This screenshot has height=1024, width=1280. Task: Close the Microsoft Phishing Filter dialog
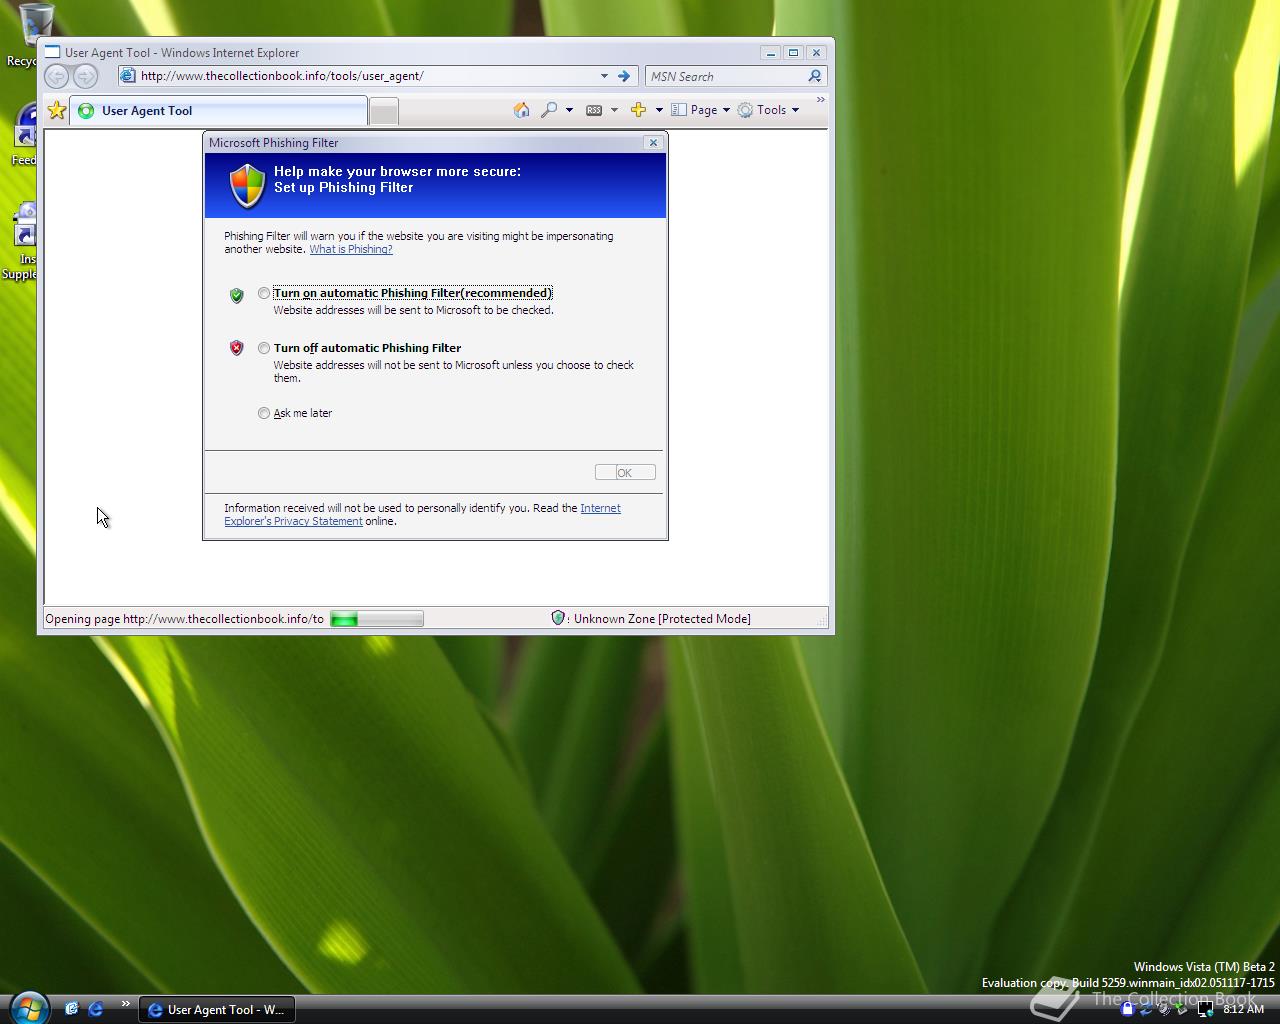[x=654, y=143]
